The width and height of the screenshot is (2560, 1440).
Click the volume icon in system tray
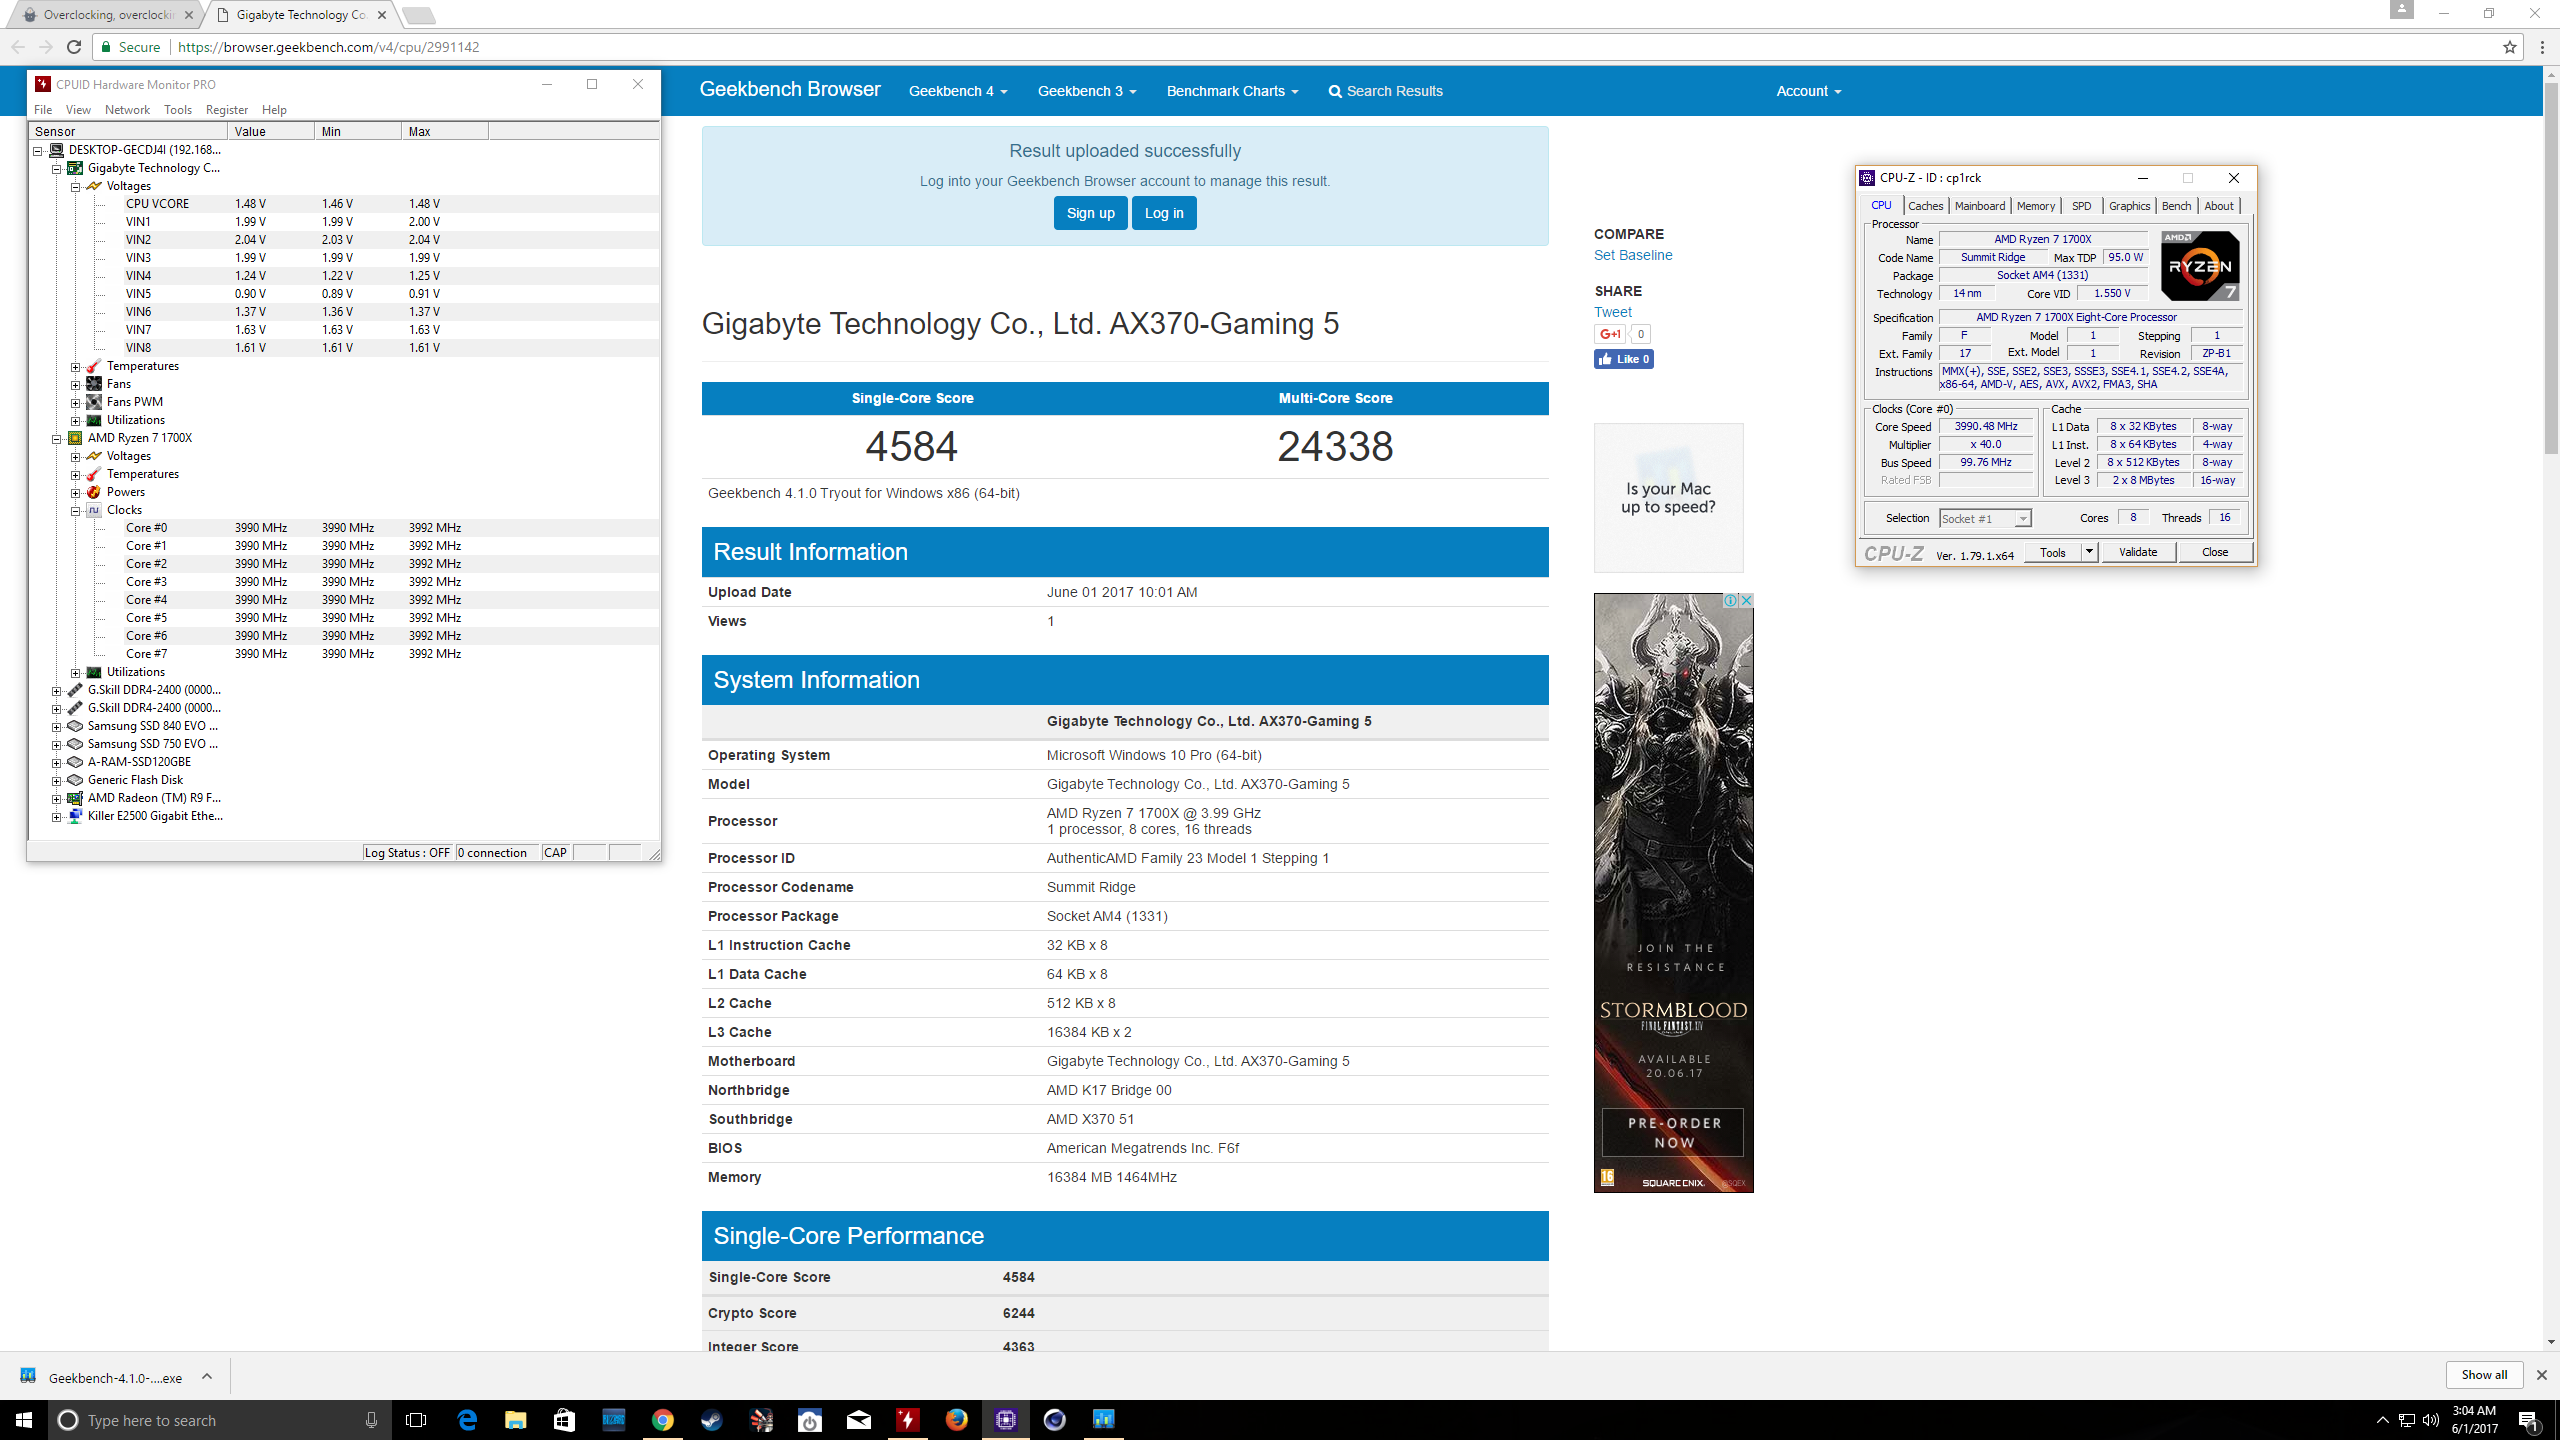2431,1420
